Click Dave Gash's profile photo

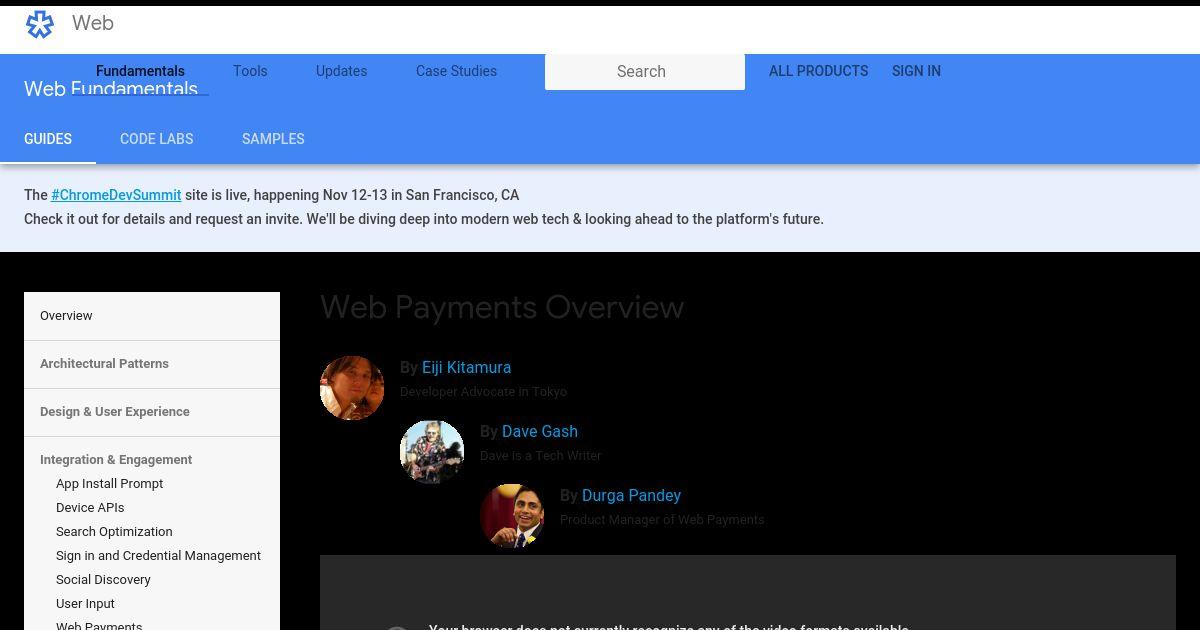432,452
